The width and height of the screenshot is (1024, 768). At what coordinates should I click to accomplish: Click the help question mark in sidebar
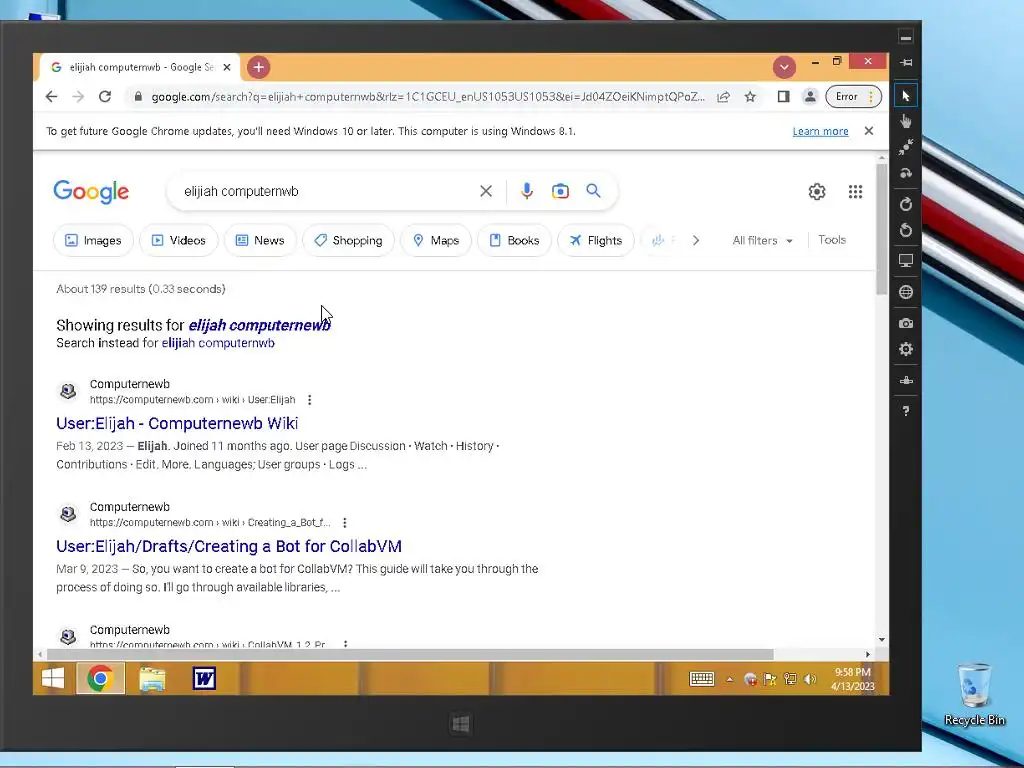906,411
